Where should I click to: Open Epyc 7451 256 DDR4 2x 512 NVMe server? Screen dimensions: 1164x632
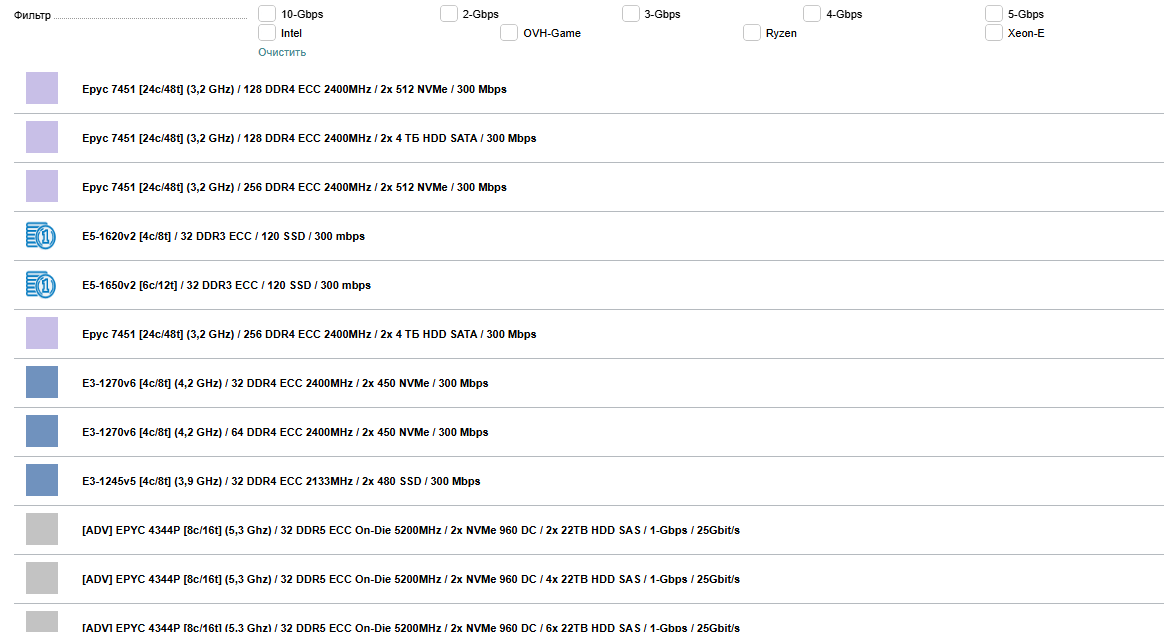294,187
